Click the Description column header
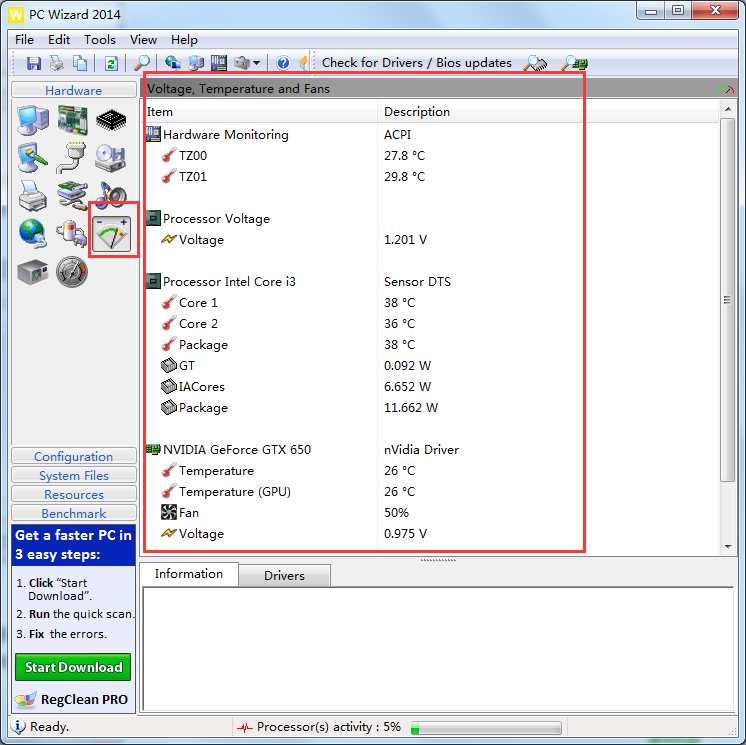The width and height of the screenshot is (746, 745). click(x=548, y=112)
